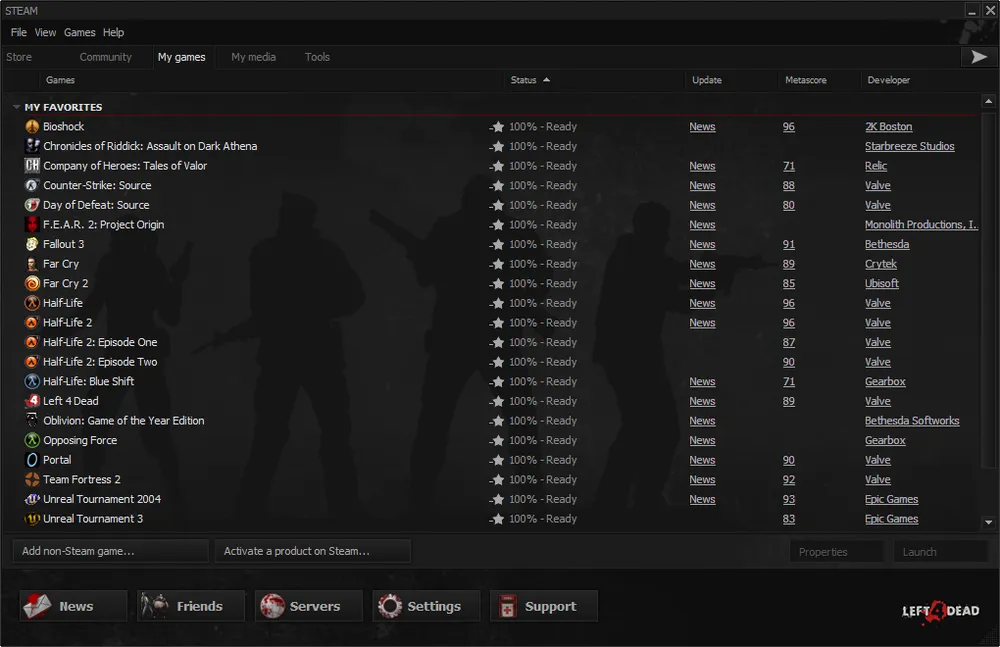This screenshot has height=647, width=1000.
Task: Open Metascore 96 link for Bioshock
Action: (x=789, y=127)
